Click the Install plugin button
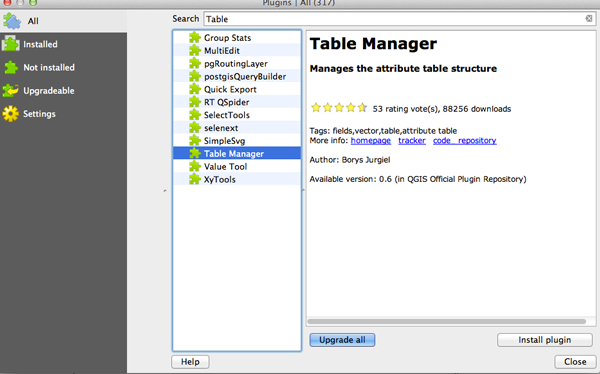Image resolution: width=600 pixels, height=374 pixels. (x=545, y=340)
